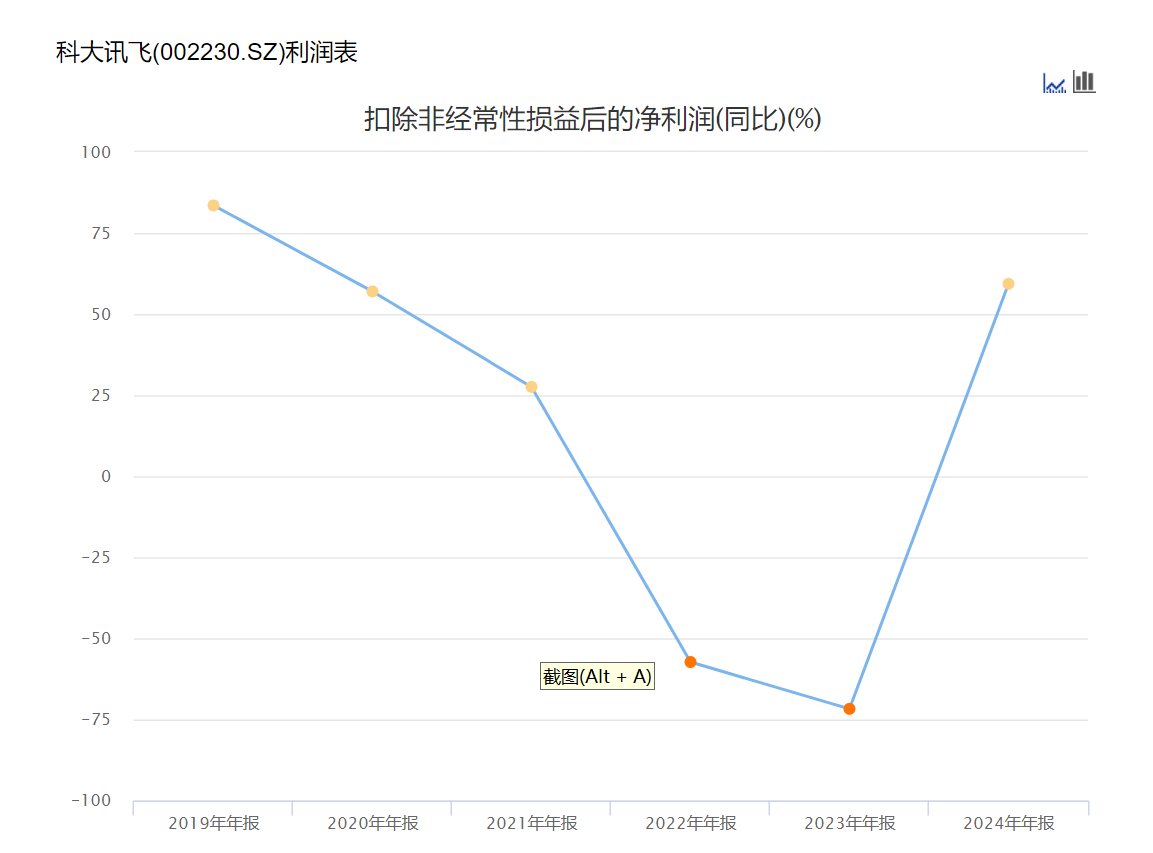The width and height of the screenshot is (1153, 853).
Task: Select the 2020年年报 data point
Action: [373, 292]
